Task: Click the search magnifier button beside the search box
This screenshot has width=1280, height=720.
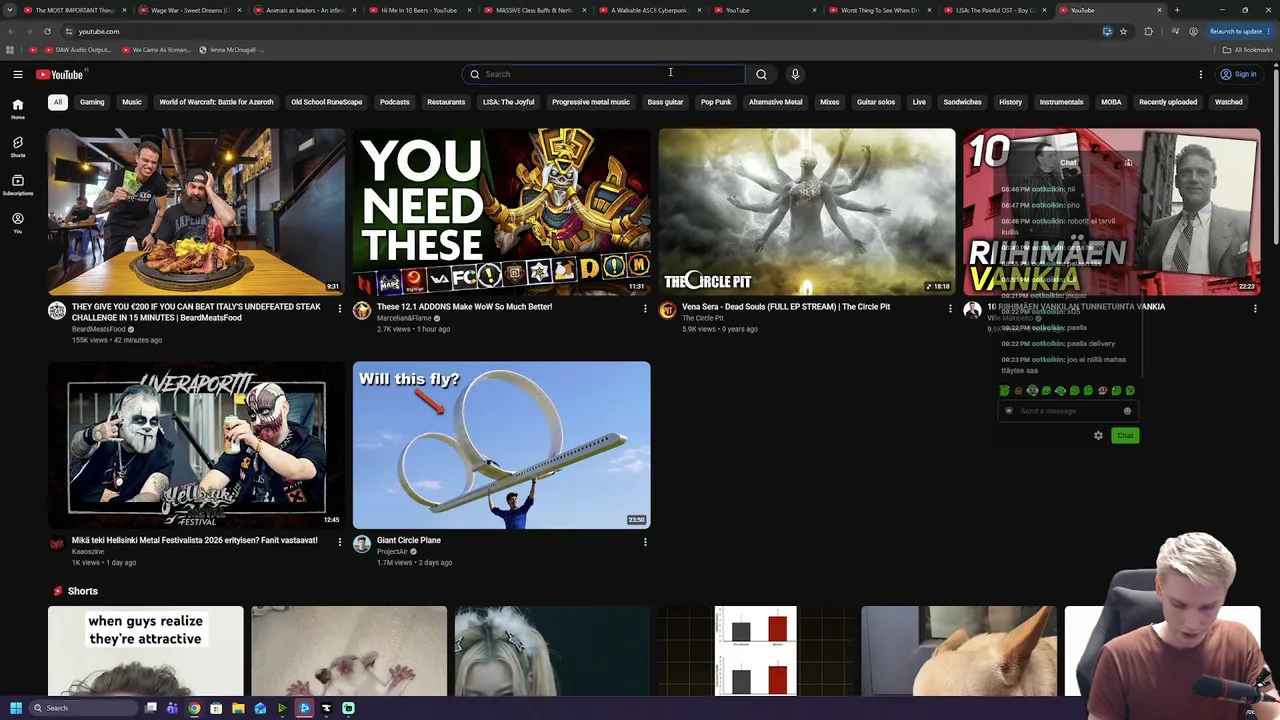Action: click(x=761, y=74)
